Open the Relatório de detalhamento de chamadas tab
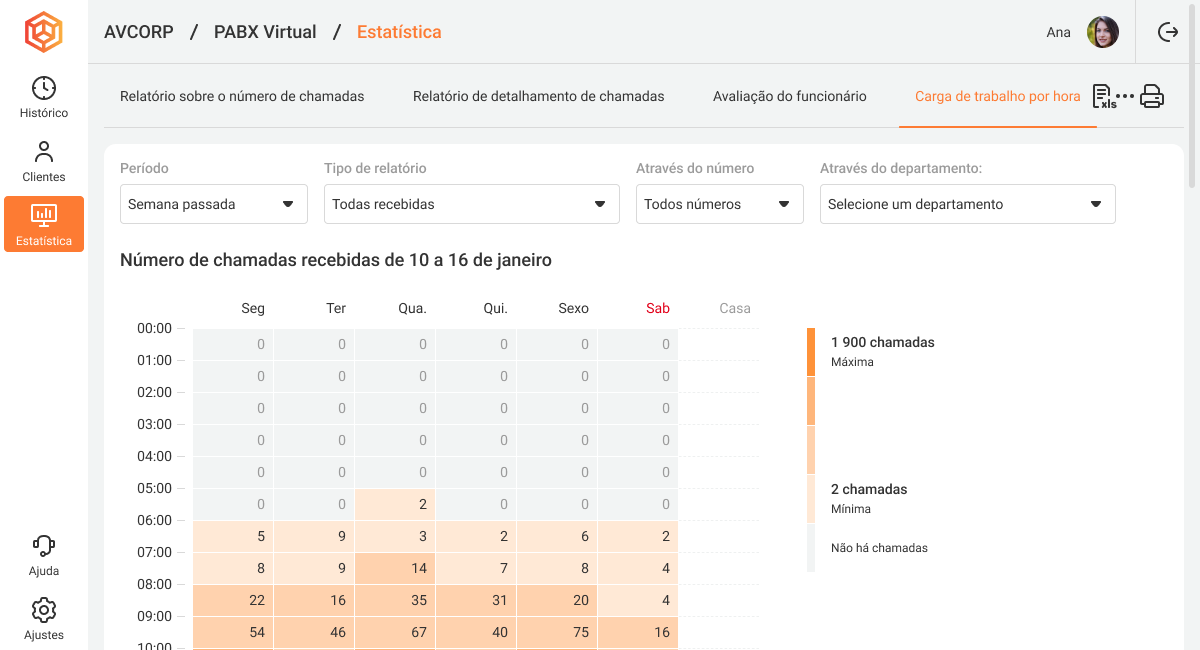This screenshot has height=650, width=1200. coord(538,97)
